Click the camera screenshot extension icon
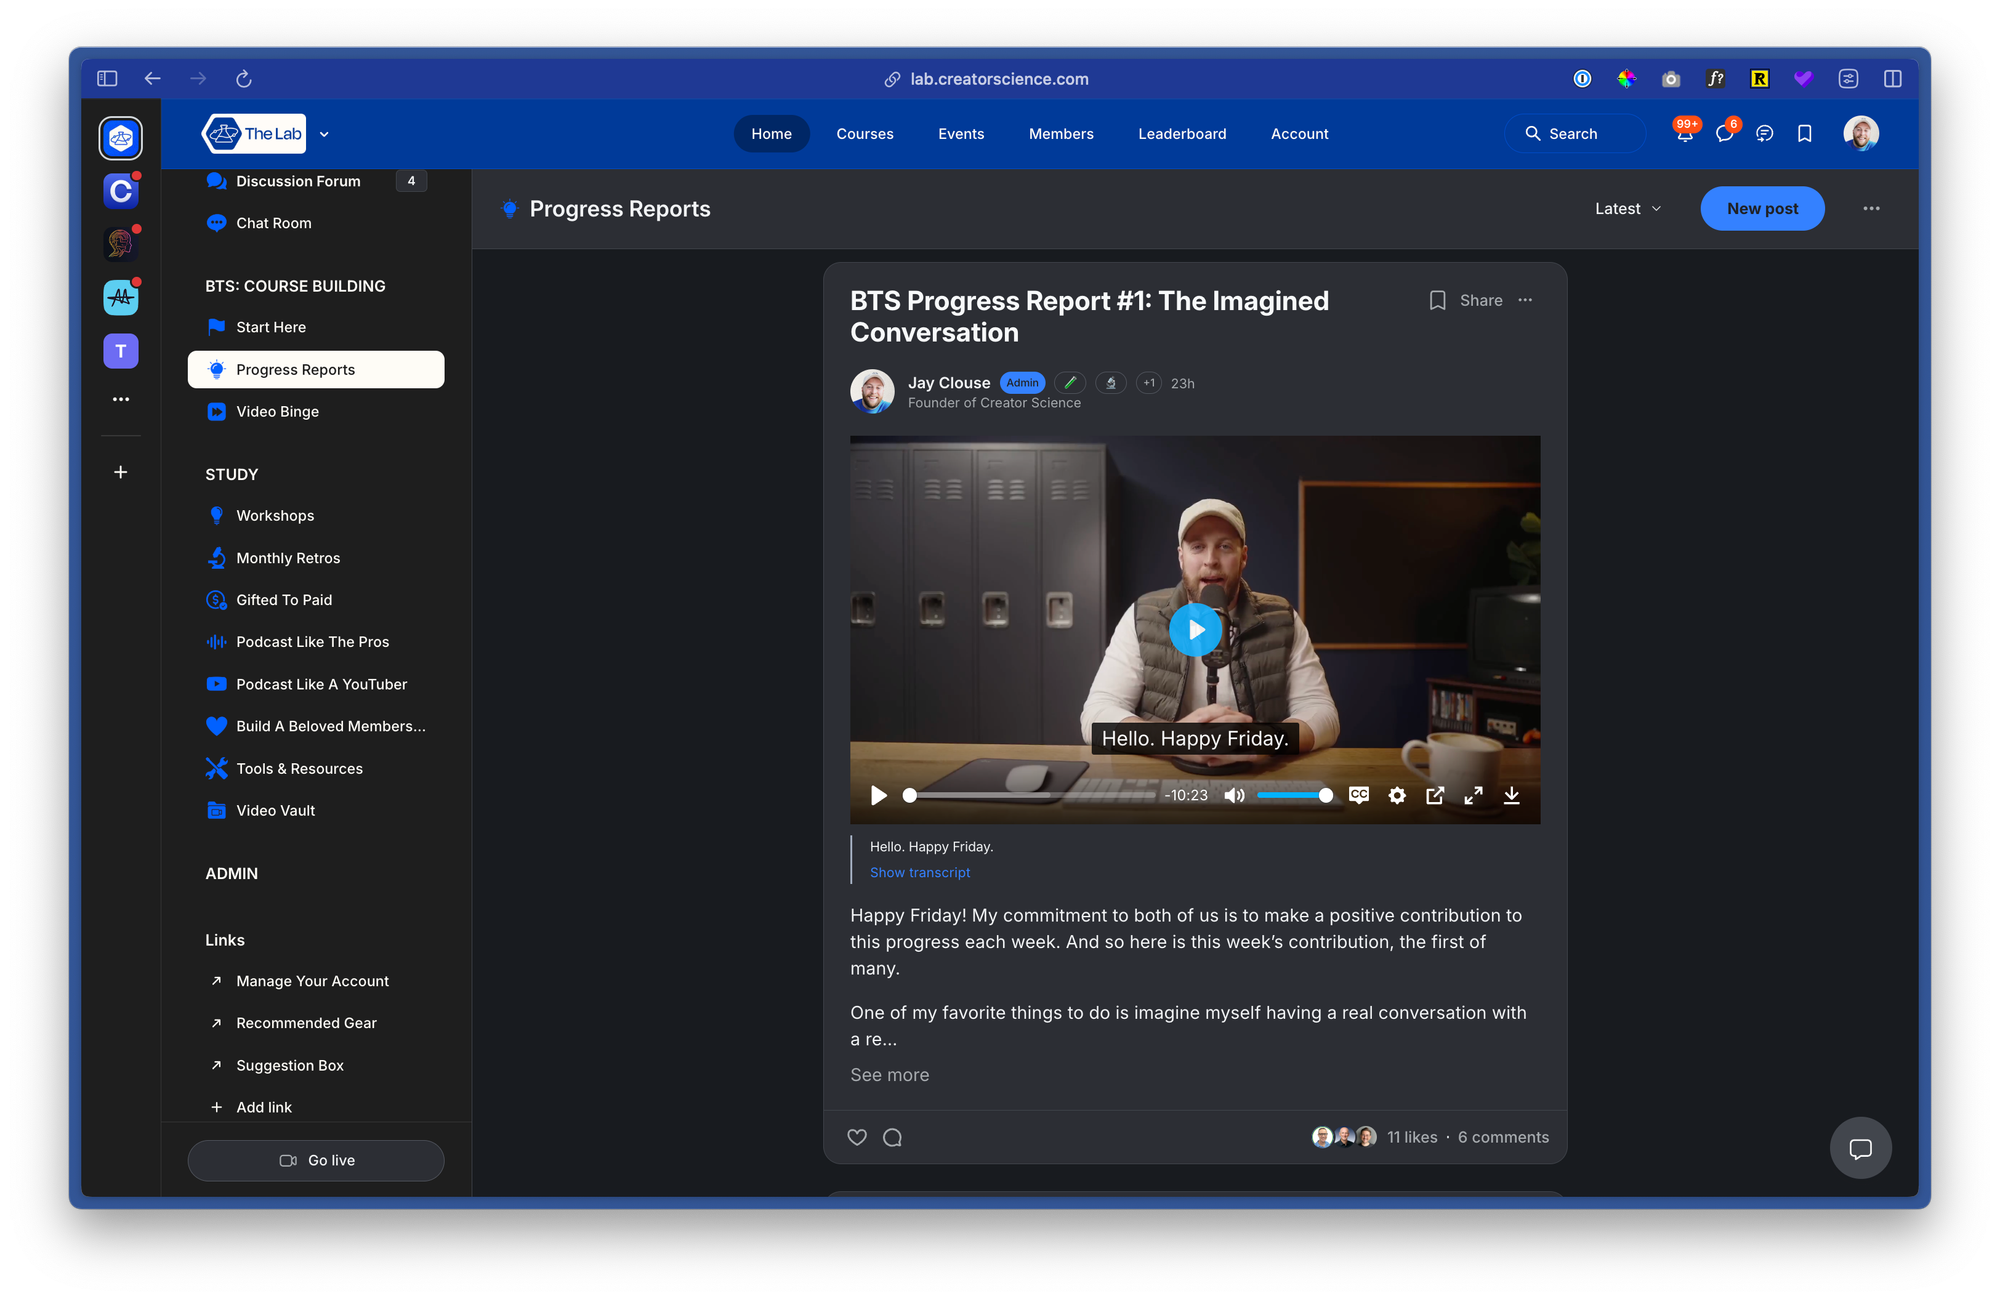Image resolution: width=2000 pixels, height=1300 pixels. click(x=1671, y=78)
